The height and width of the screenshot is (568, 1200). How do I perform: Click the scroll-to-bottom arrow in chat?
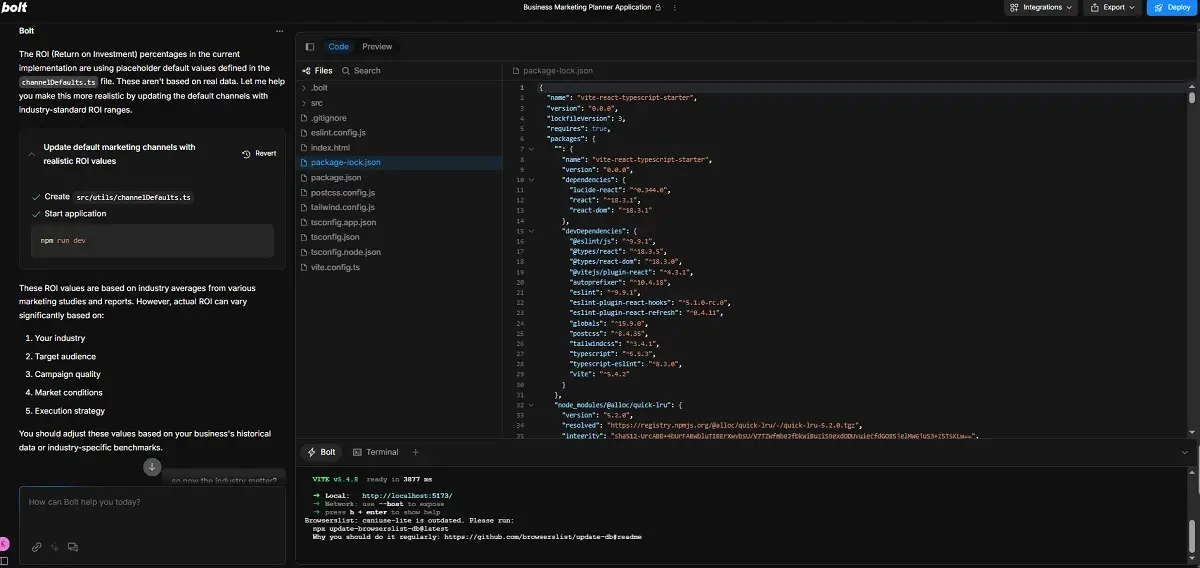coord(152,467)
